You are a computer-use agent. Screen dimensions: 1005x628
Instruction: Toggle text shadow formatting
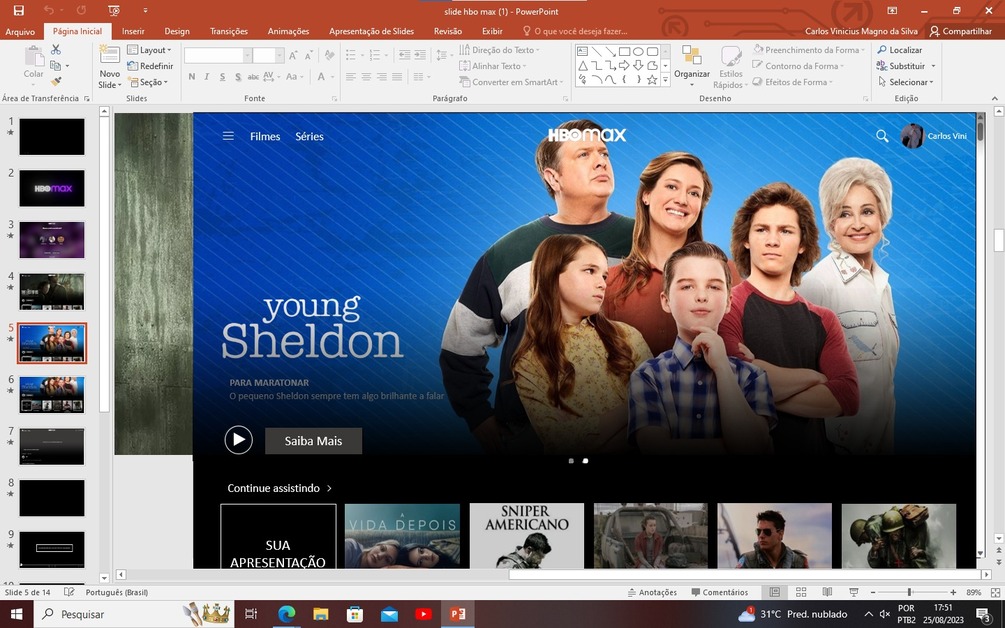click(x=238, y=77)
